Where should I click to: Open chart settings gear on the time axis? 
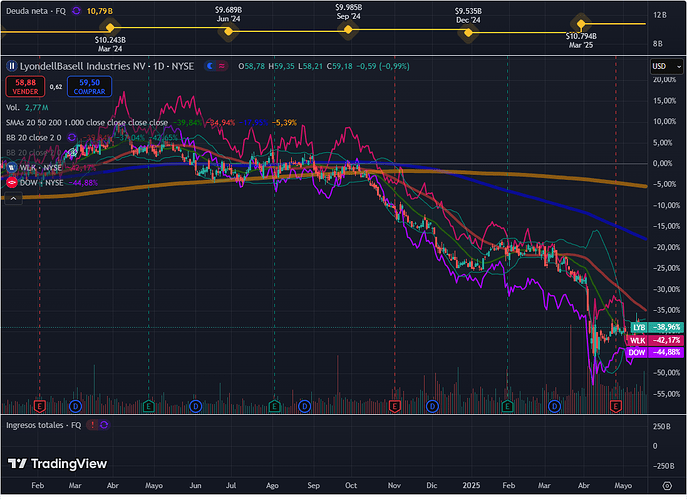click(x=667, y=486)
